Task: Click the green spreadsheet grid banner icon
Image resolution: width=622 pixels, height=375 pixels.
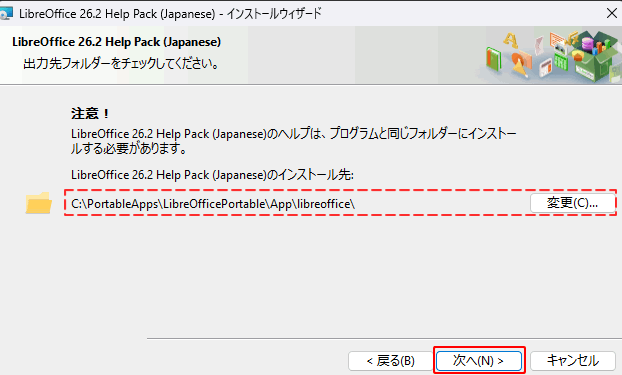Action: click(x=561, y=62)
